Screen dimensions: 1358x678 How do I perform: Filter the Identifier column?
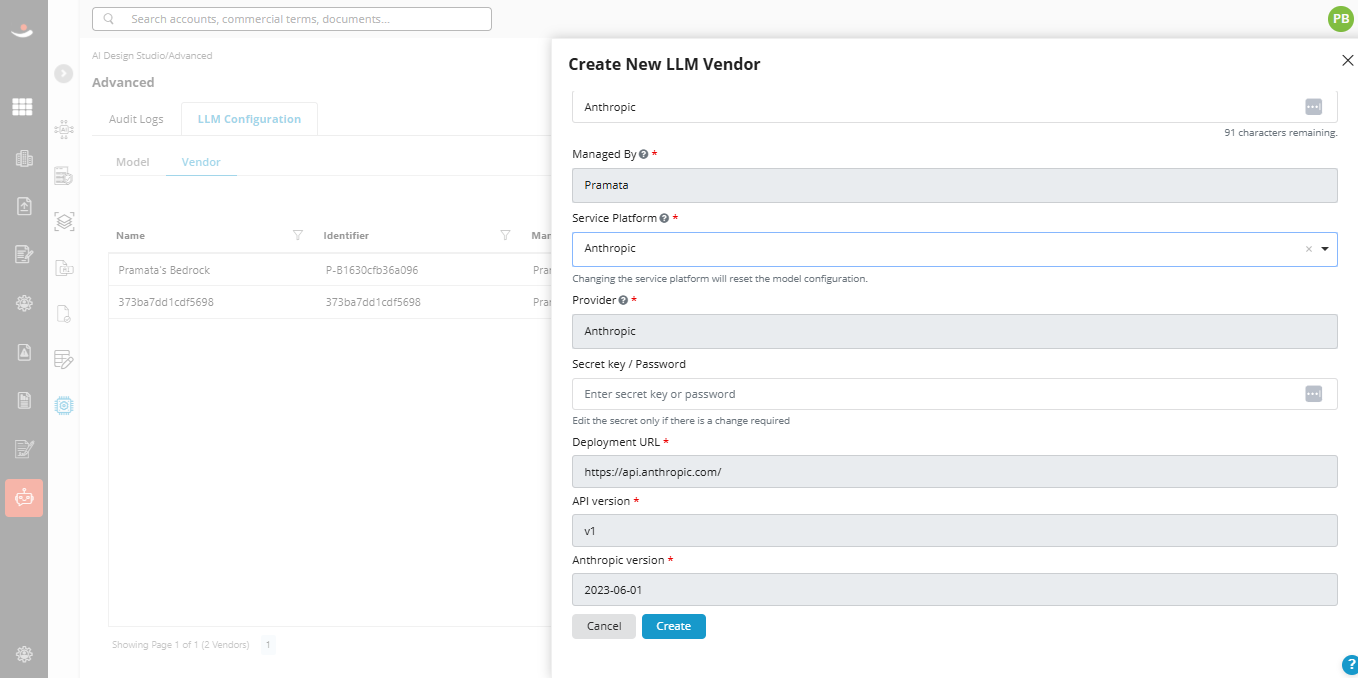tap(505, 235)
